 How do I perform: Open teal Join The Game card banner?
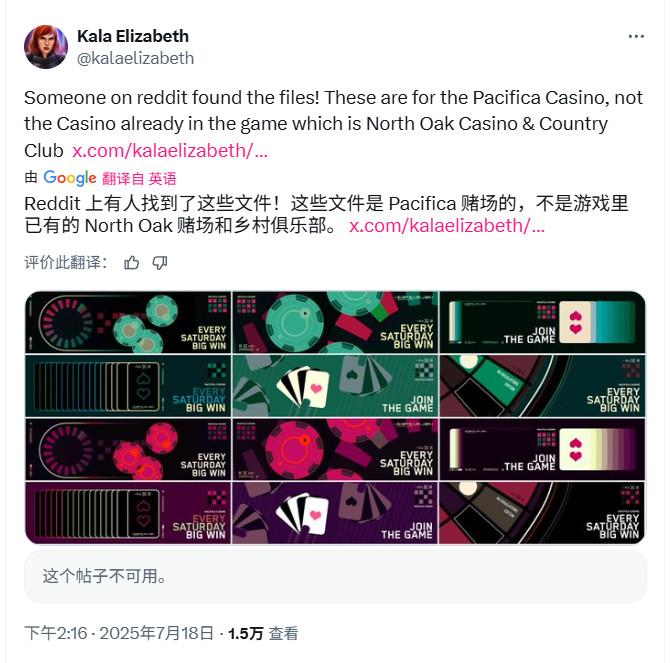pyautogui.click(x=543, y=323)
